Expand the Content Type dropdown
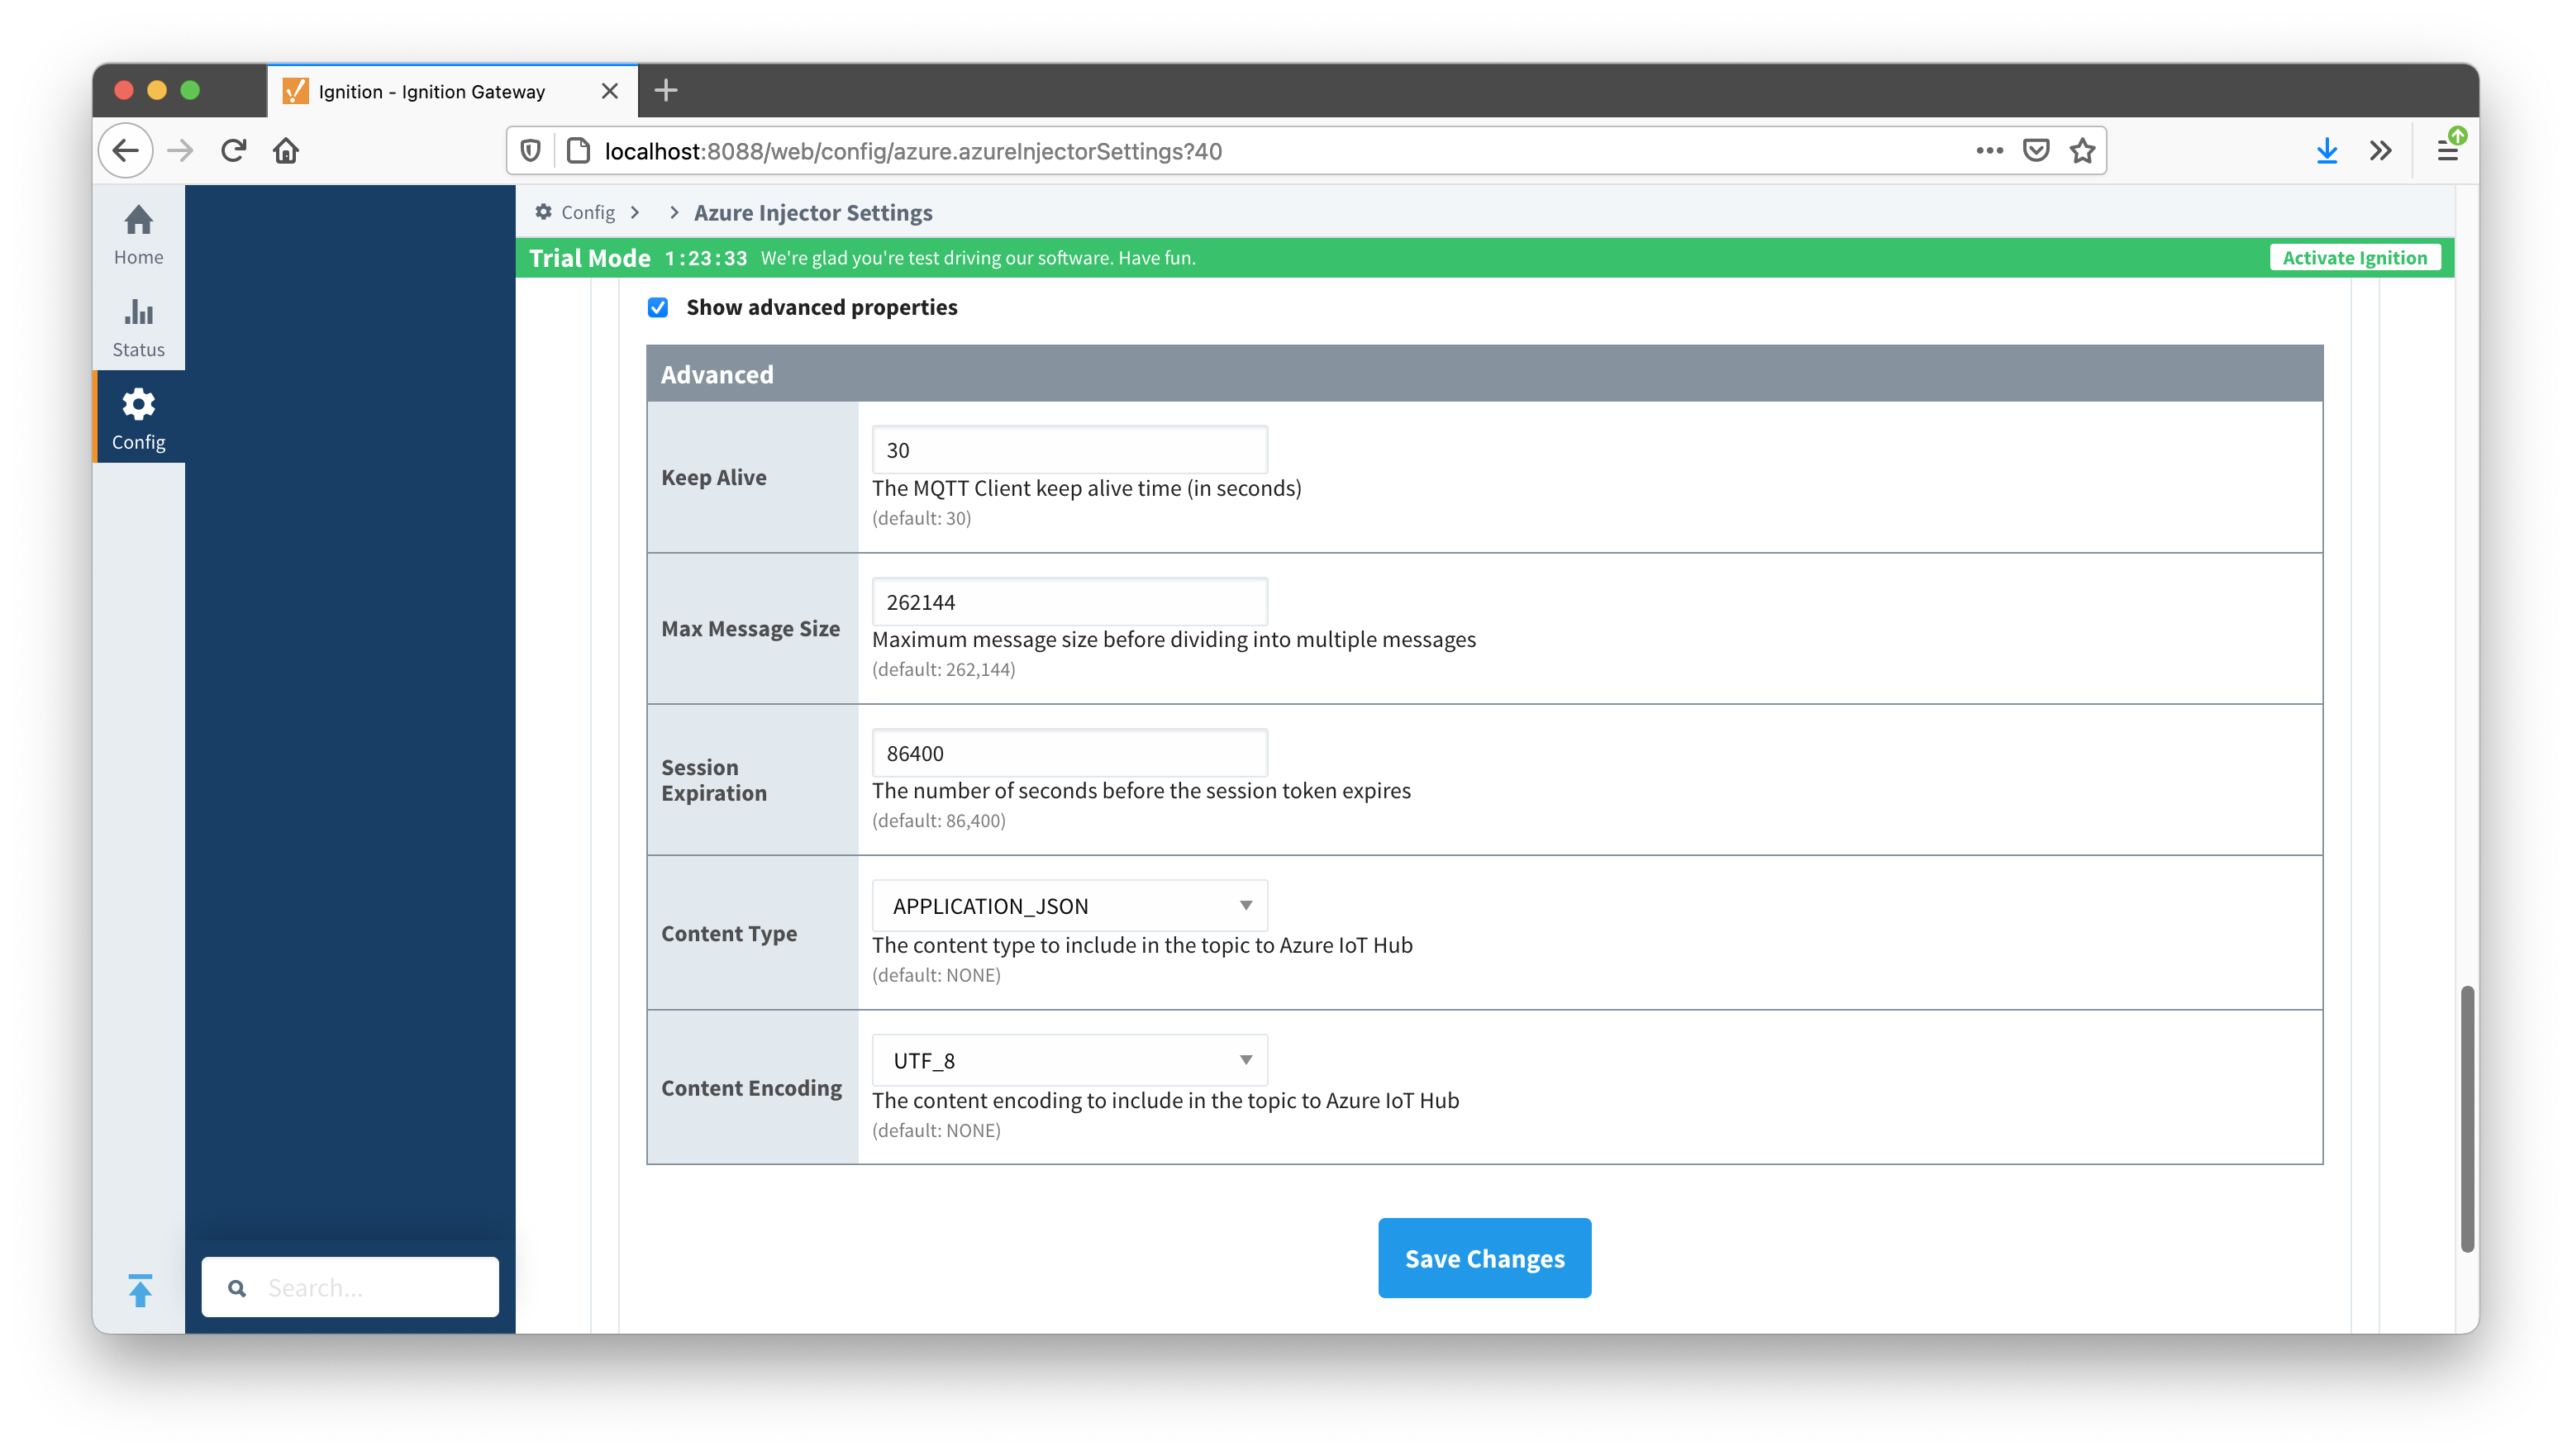The height and width of the screenshot is (1456, 2572). tap(1069, 906)
